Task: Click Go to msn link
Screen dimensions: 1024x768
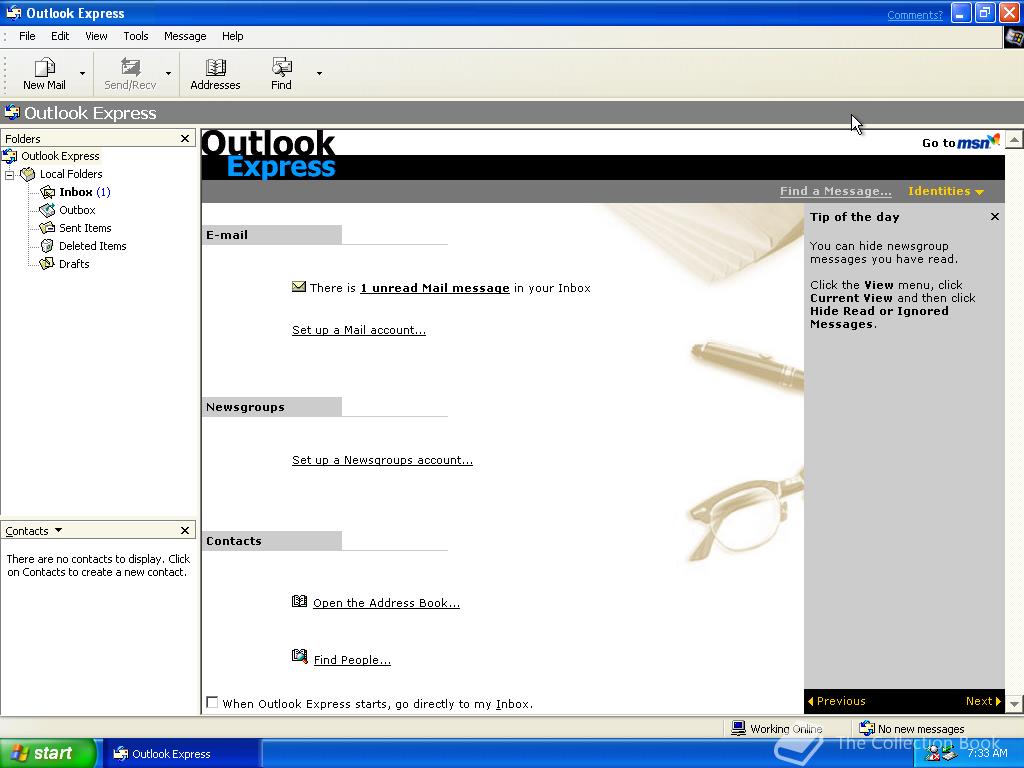Action: [961, 142]
